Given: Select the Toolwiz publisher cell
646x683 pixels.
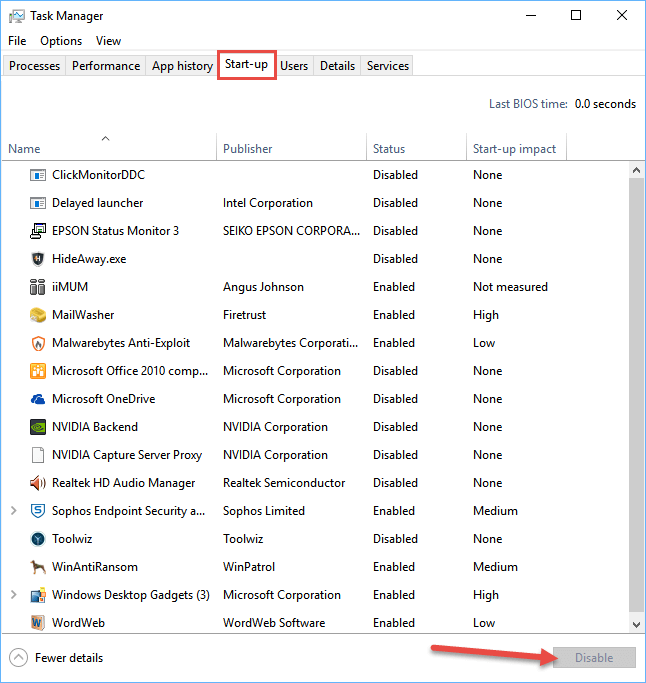Looking at the screenshot, I should (243, 539).
